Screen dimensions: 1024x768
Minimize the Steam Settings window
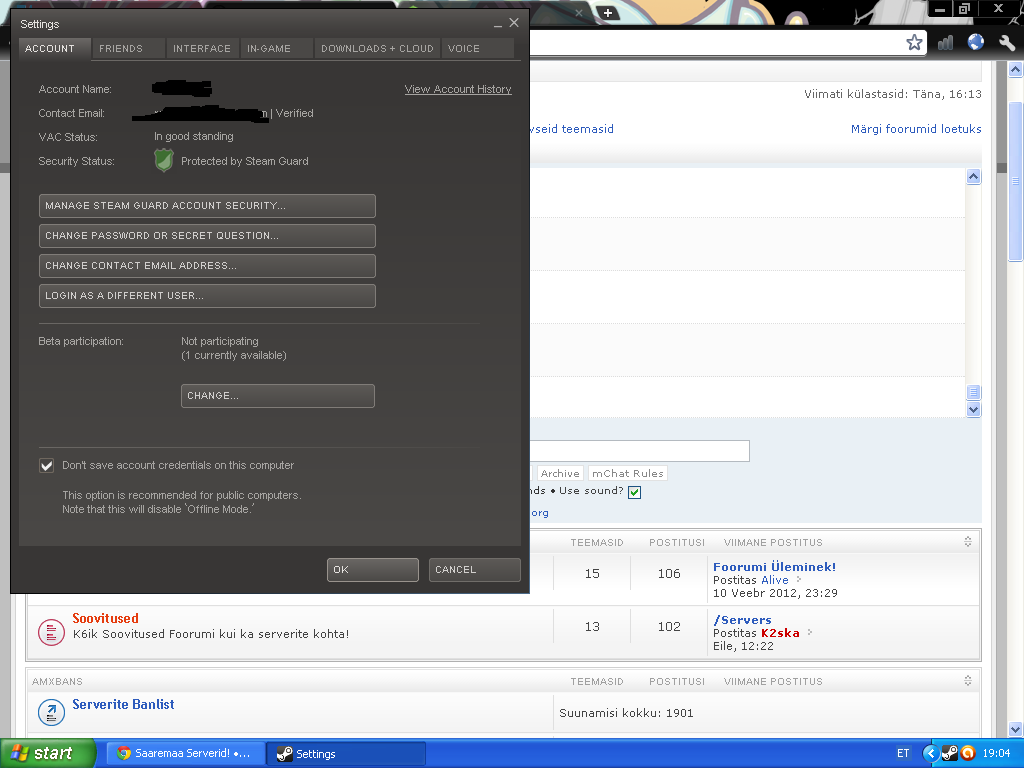click(x=498, y=24)
